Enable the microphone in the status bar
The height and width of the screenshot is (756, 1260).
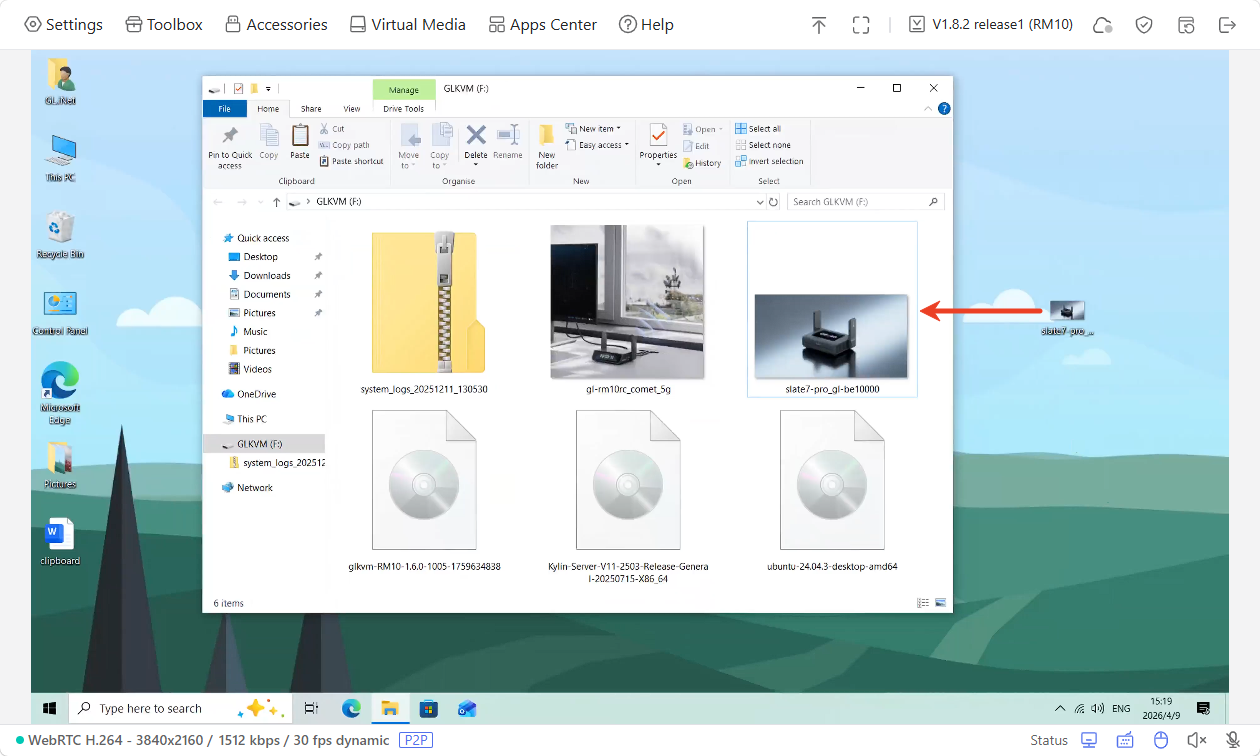tap(1231, 740)
